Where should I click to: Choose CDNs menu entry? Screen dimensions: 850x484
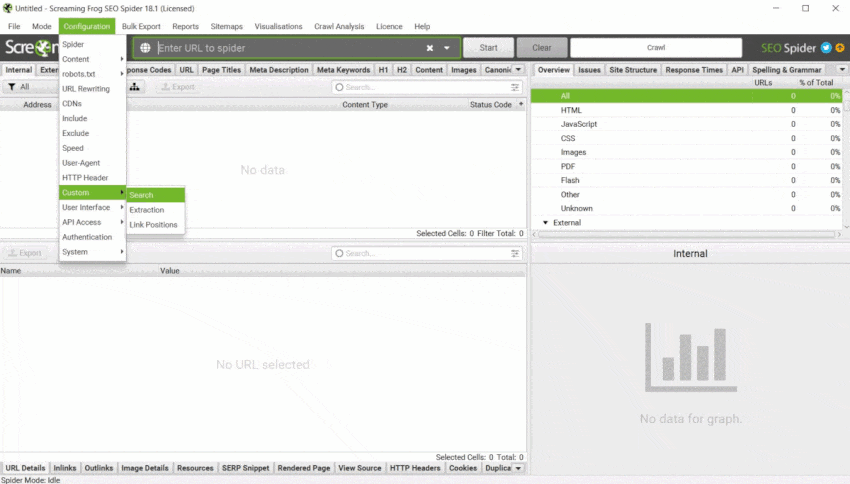(93, 104)
